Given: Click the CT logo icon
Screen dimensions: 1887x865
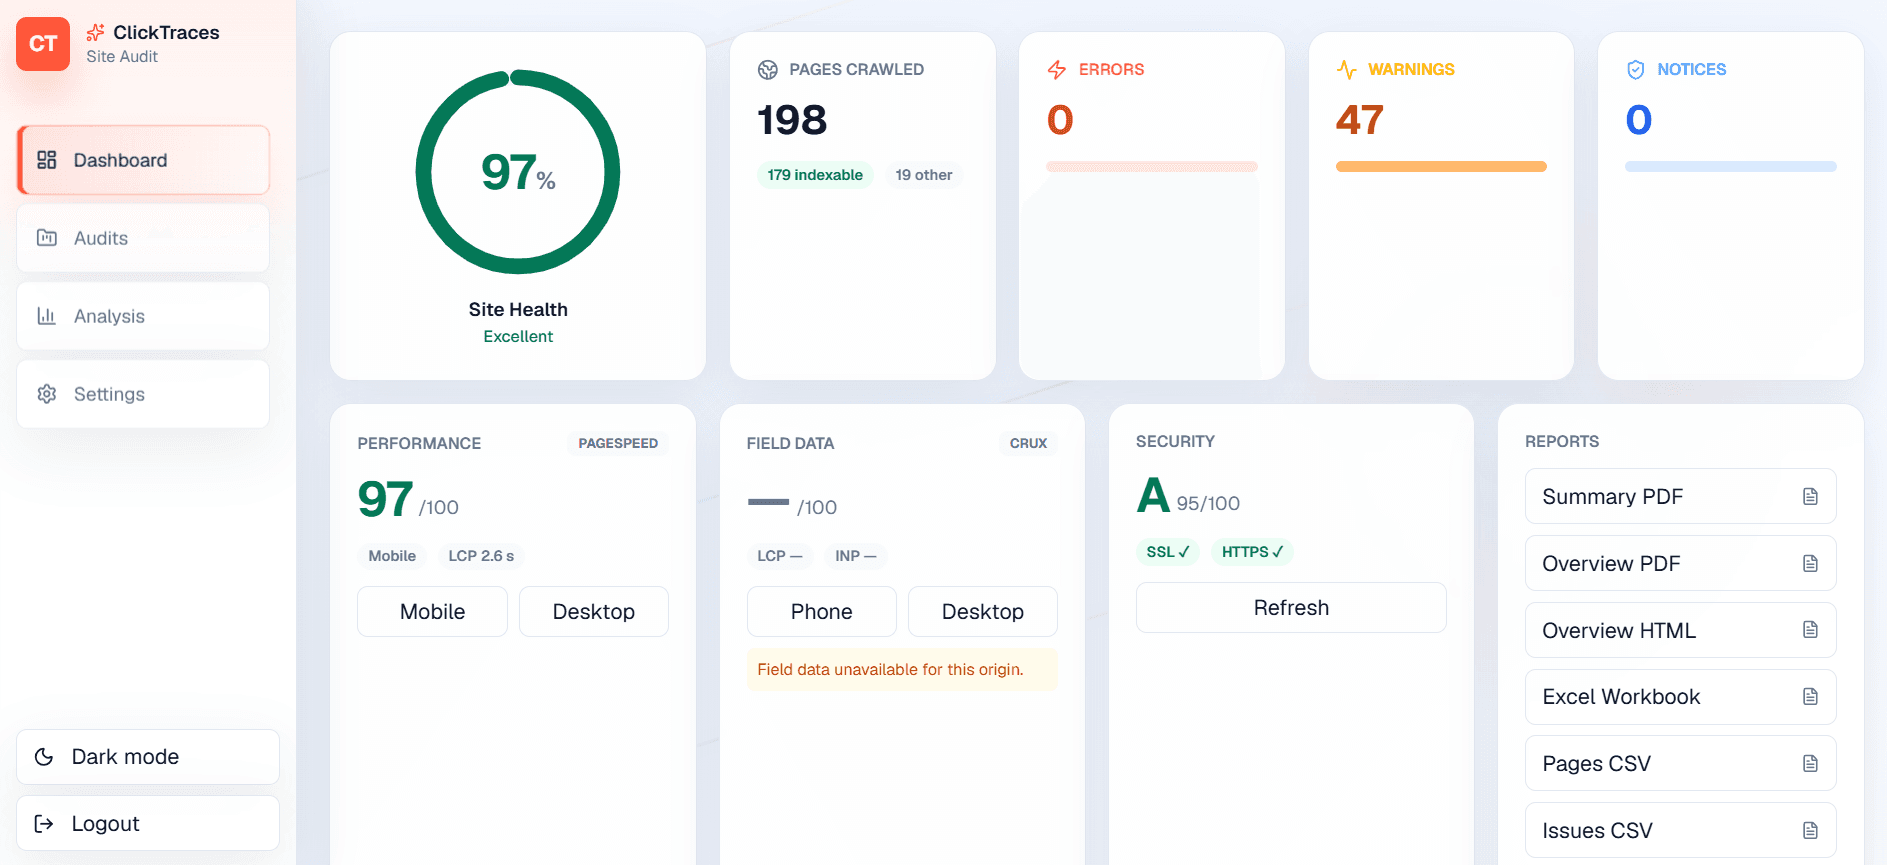Looking at the screenshot, I should 43,44.
